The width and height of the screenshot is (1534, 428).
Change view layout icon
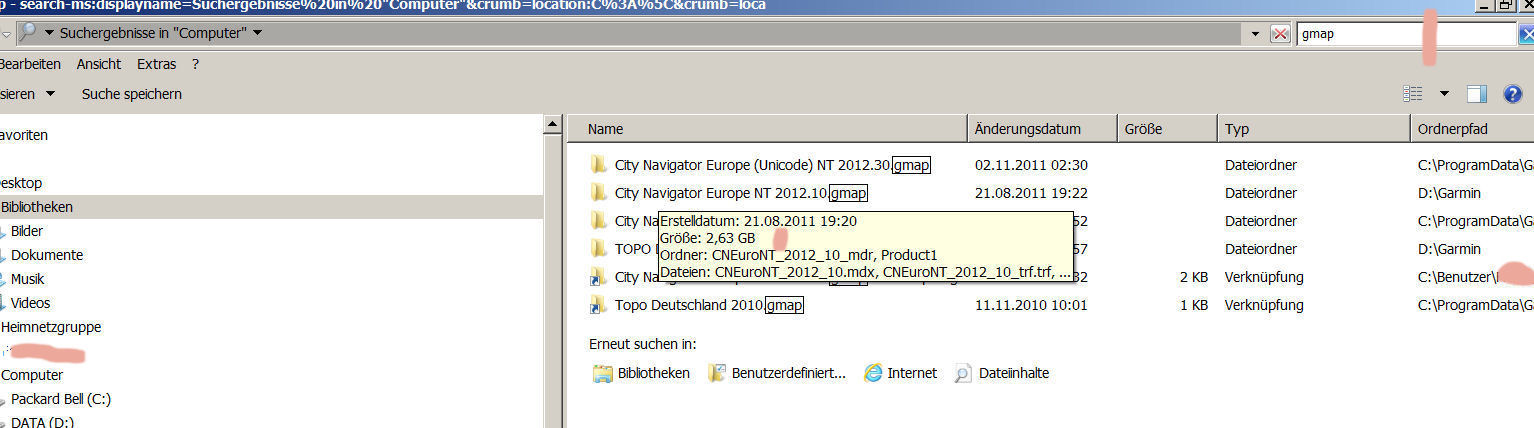pos(1412,94)
